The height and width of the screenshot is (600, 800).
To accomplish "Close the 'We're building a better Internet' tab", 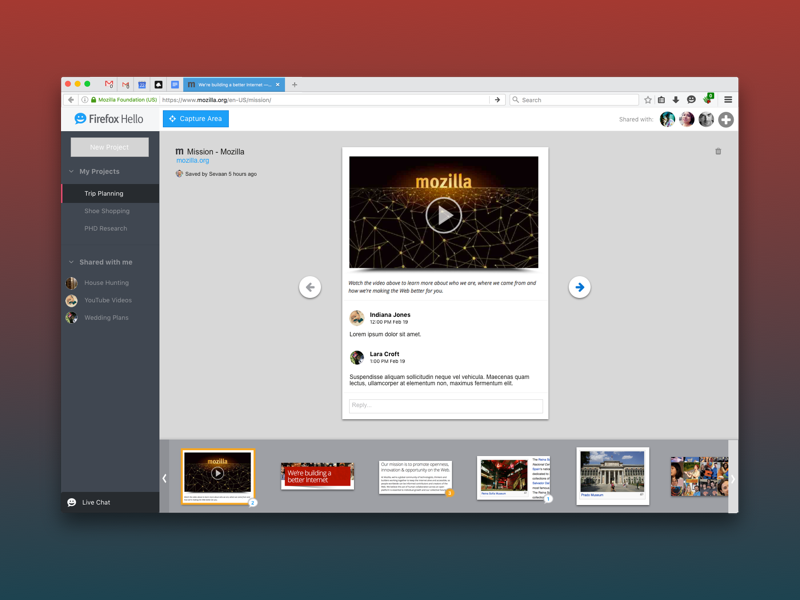I will click(x=278, y=85).
